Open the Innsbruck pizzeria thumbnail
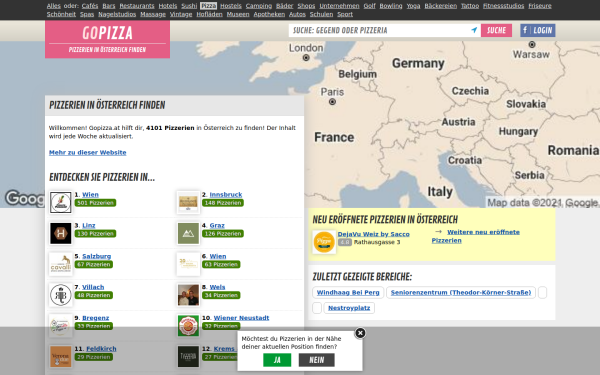This screenshot has width=600, height=375. pyautogui.click(x=188, y=202)
